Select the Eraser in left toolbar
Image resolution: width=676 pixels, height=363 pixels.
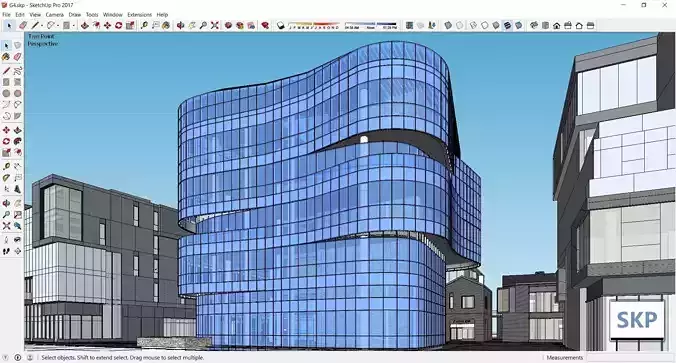[x=17, y=57]
